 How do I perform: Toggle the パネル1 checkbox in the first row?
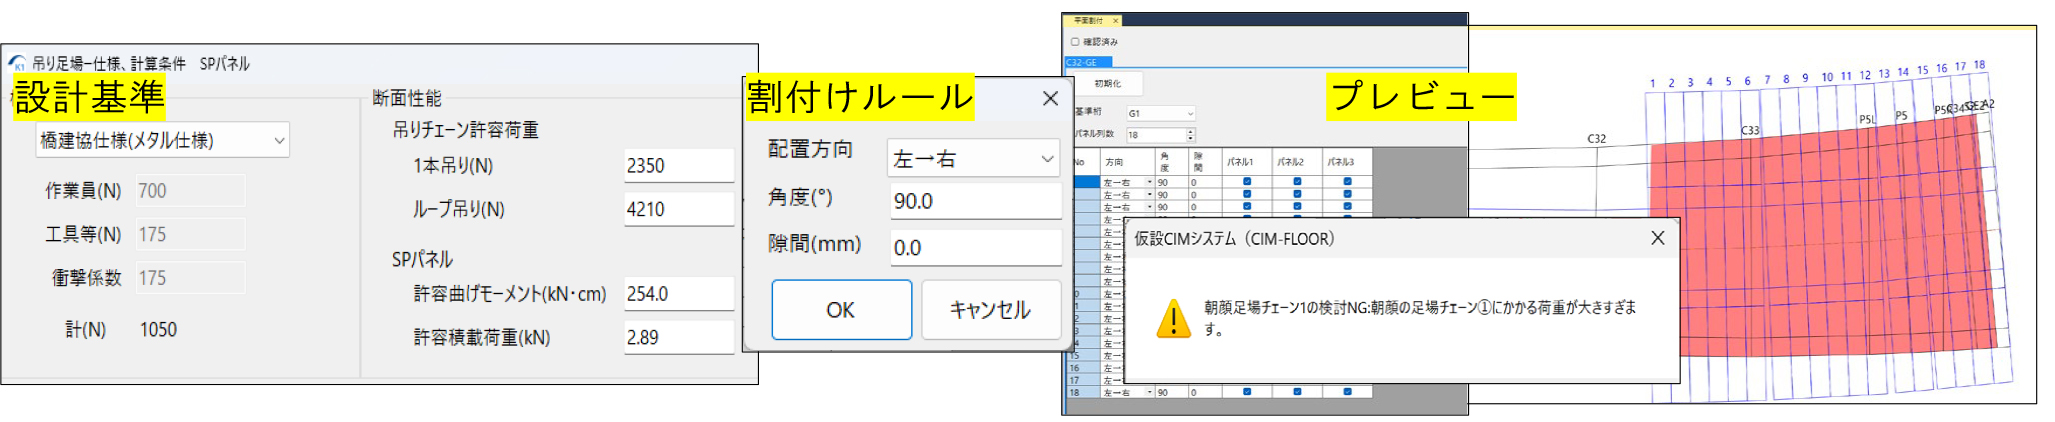coord(1246,182)
